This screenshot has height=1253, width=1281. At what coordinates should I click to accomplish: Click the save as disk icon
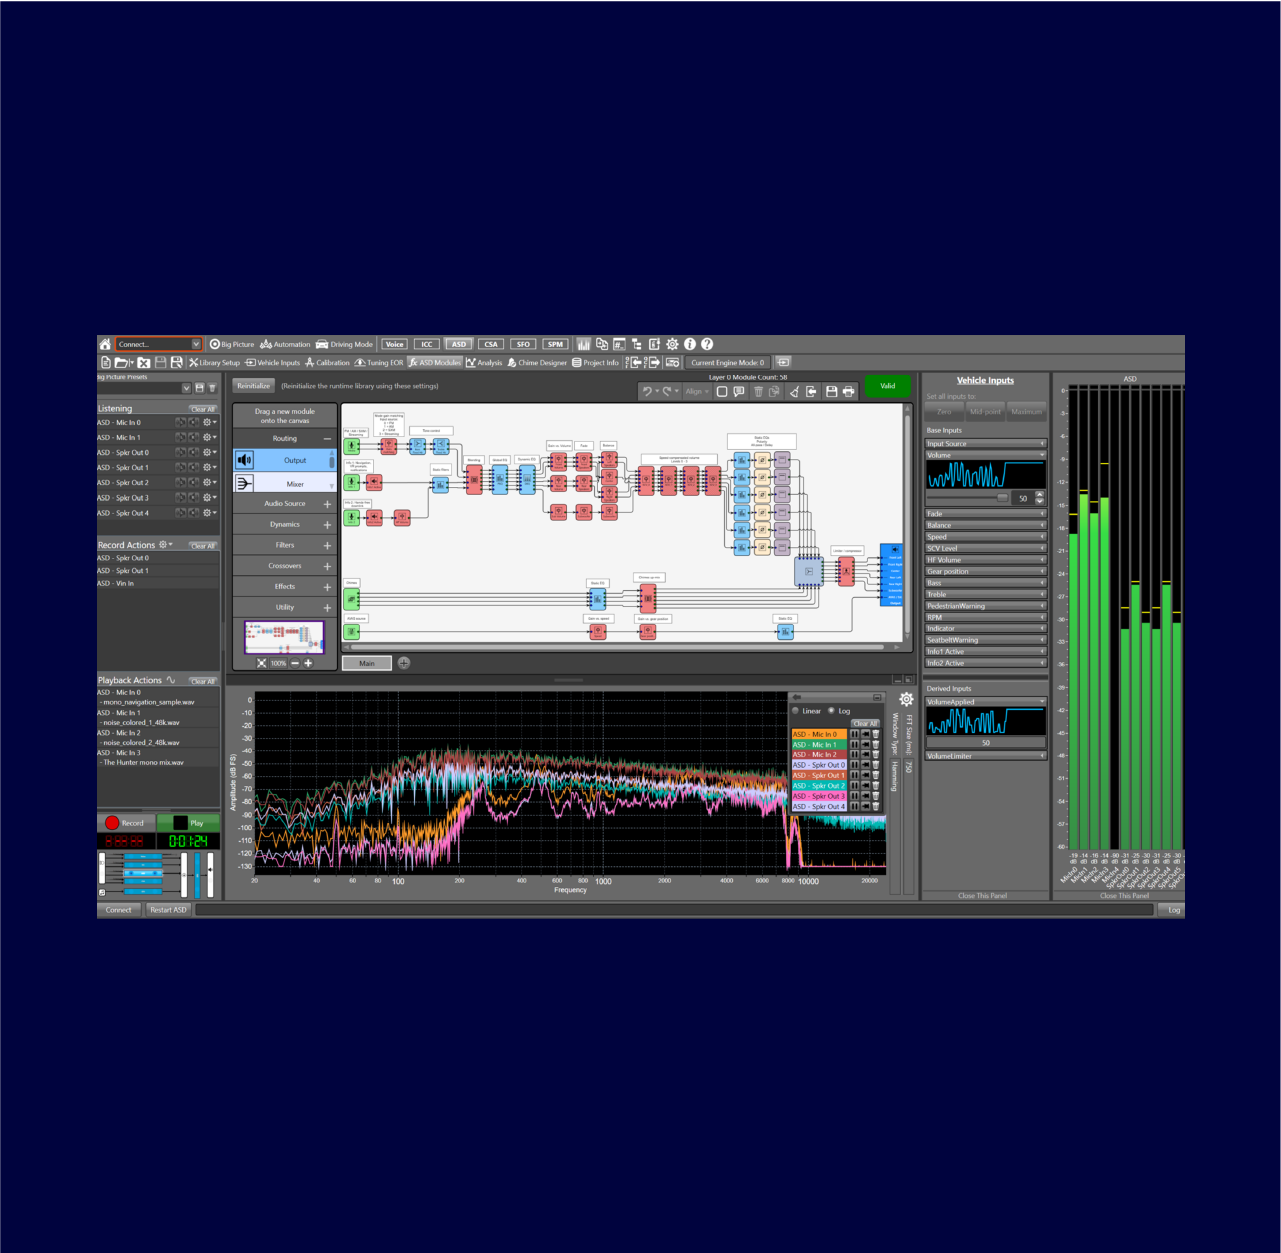click(x=177, y=362)
